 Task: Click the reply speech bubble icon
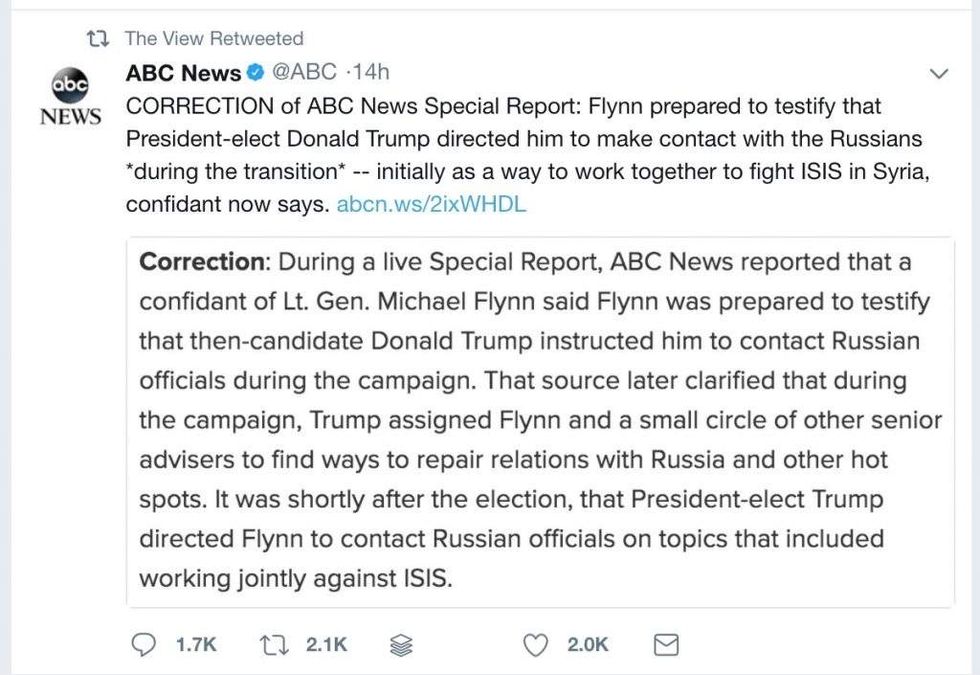(144, 645)
